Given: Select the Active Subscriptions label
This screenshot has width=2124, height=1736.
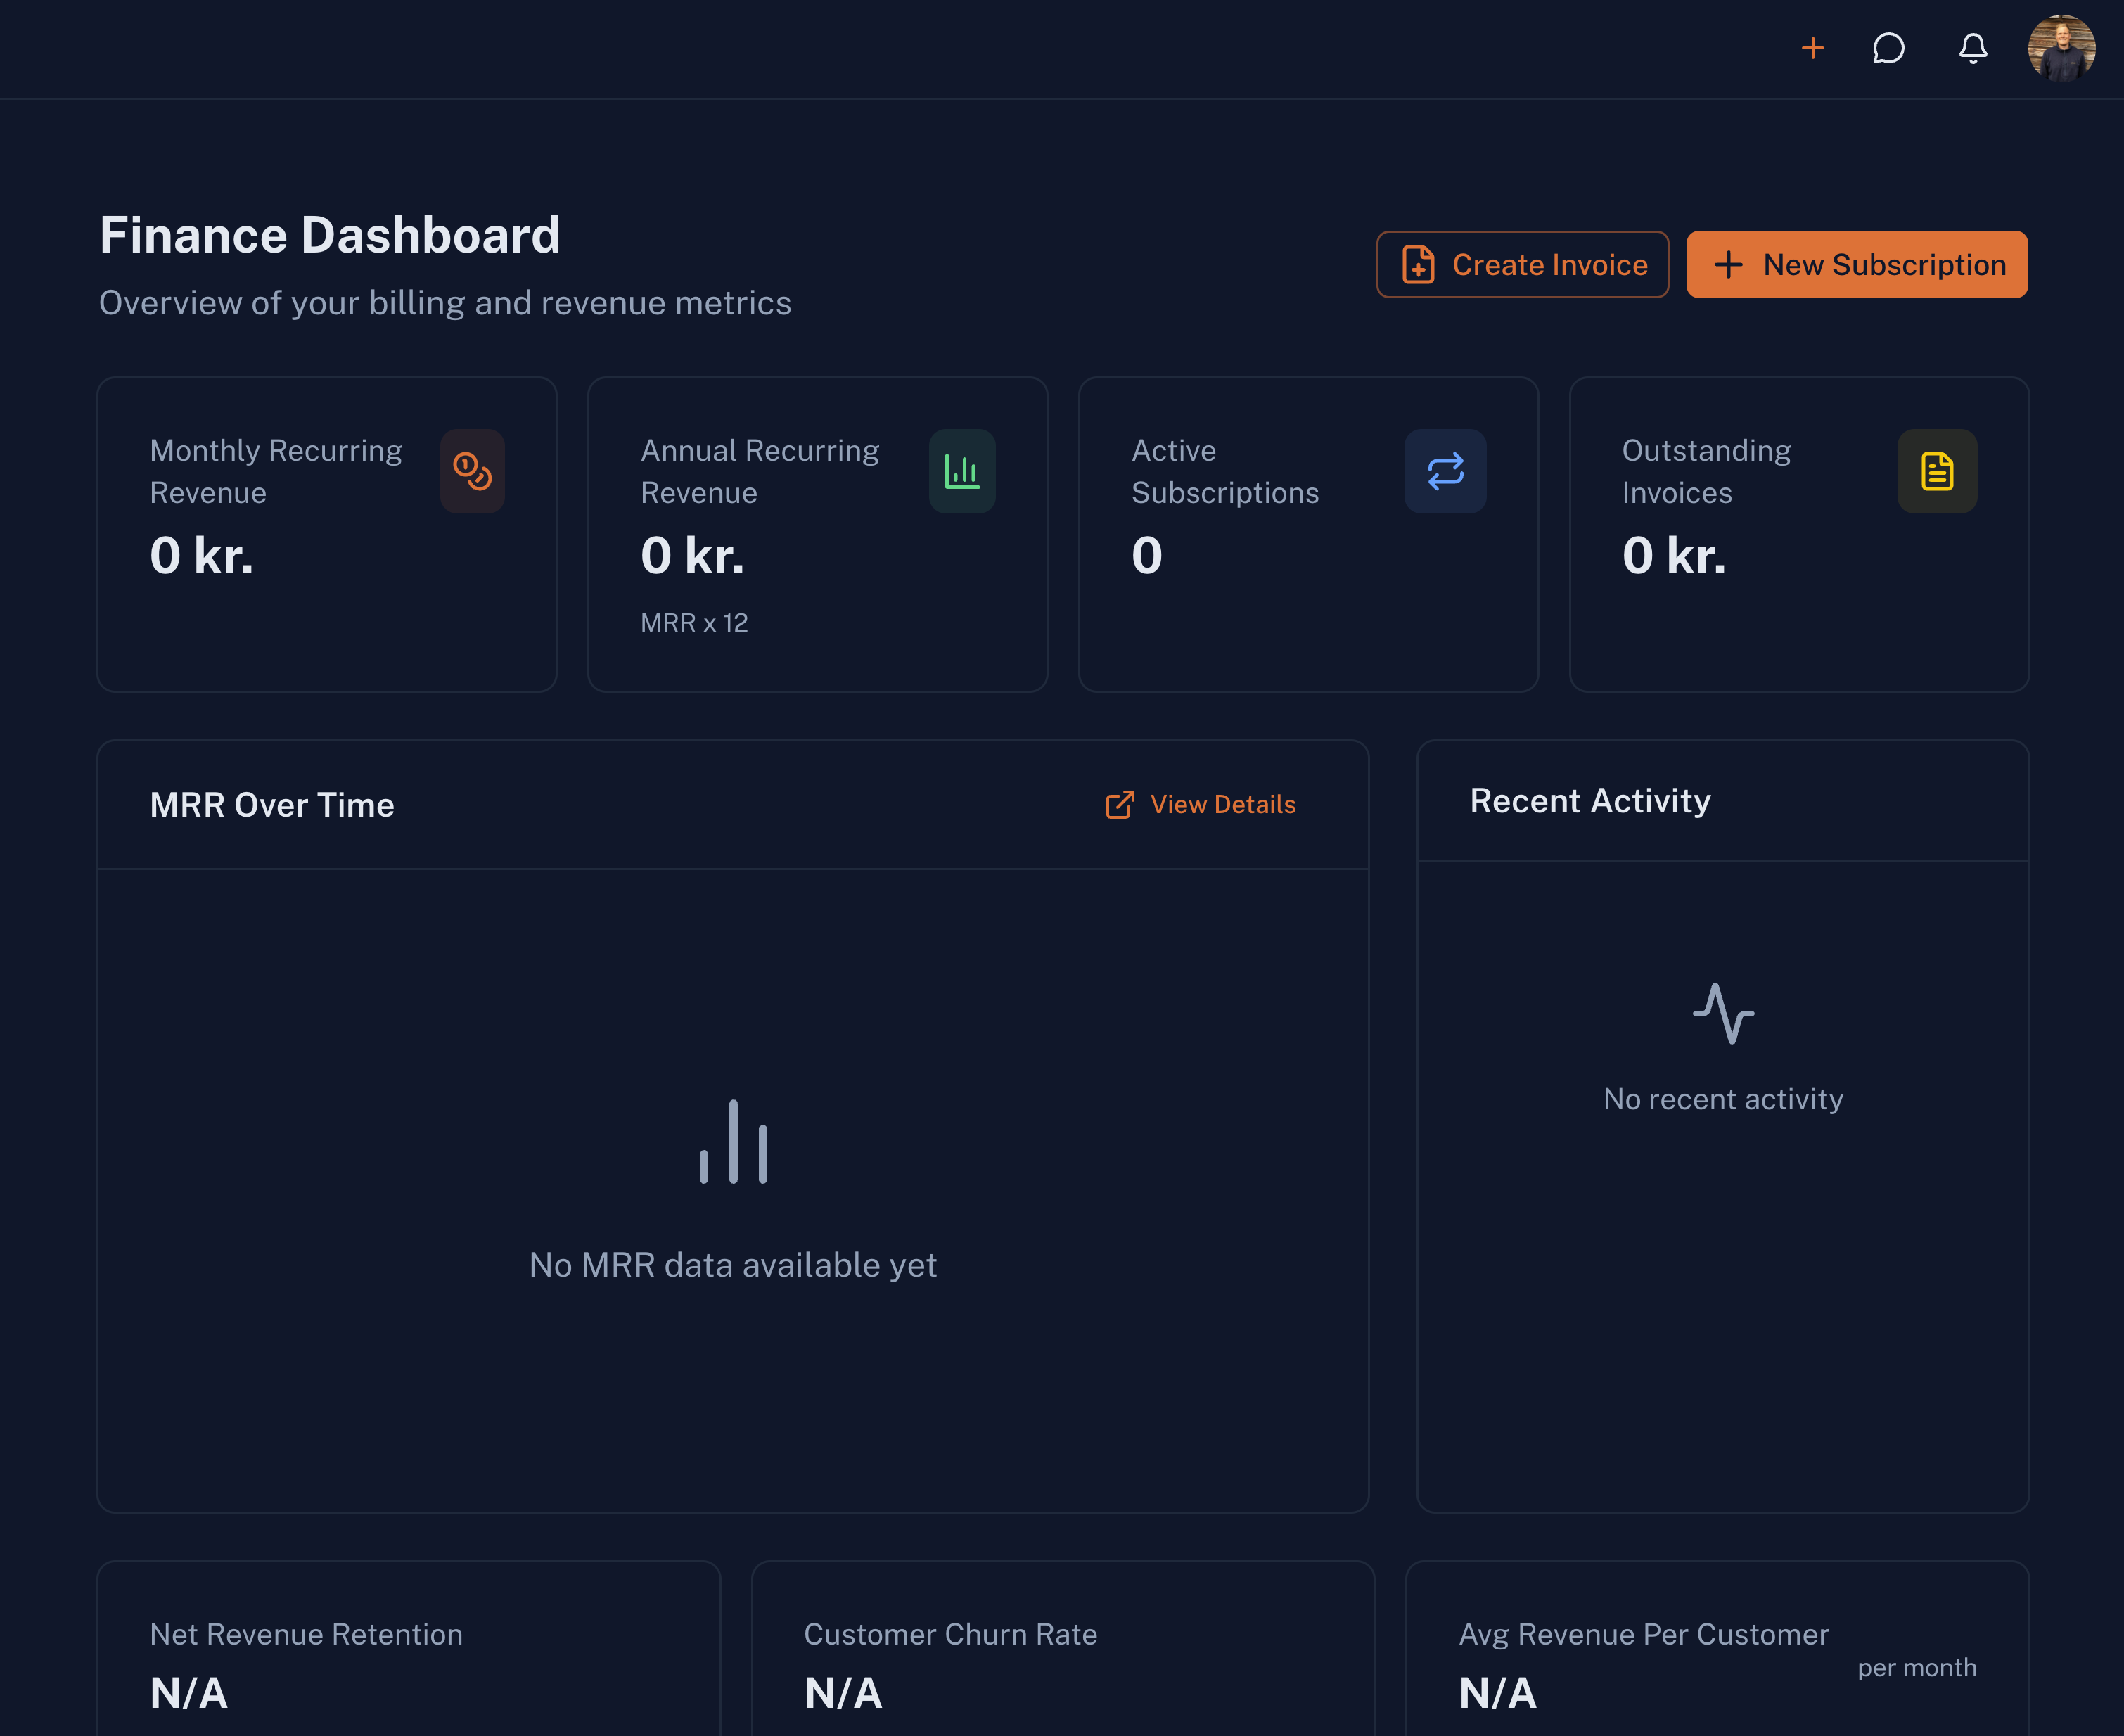Looking at the screenshot, I should (1225, 471).
